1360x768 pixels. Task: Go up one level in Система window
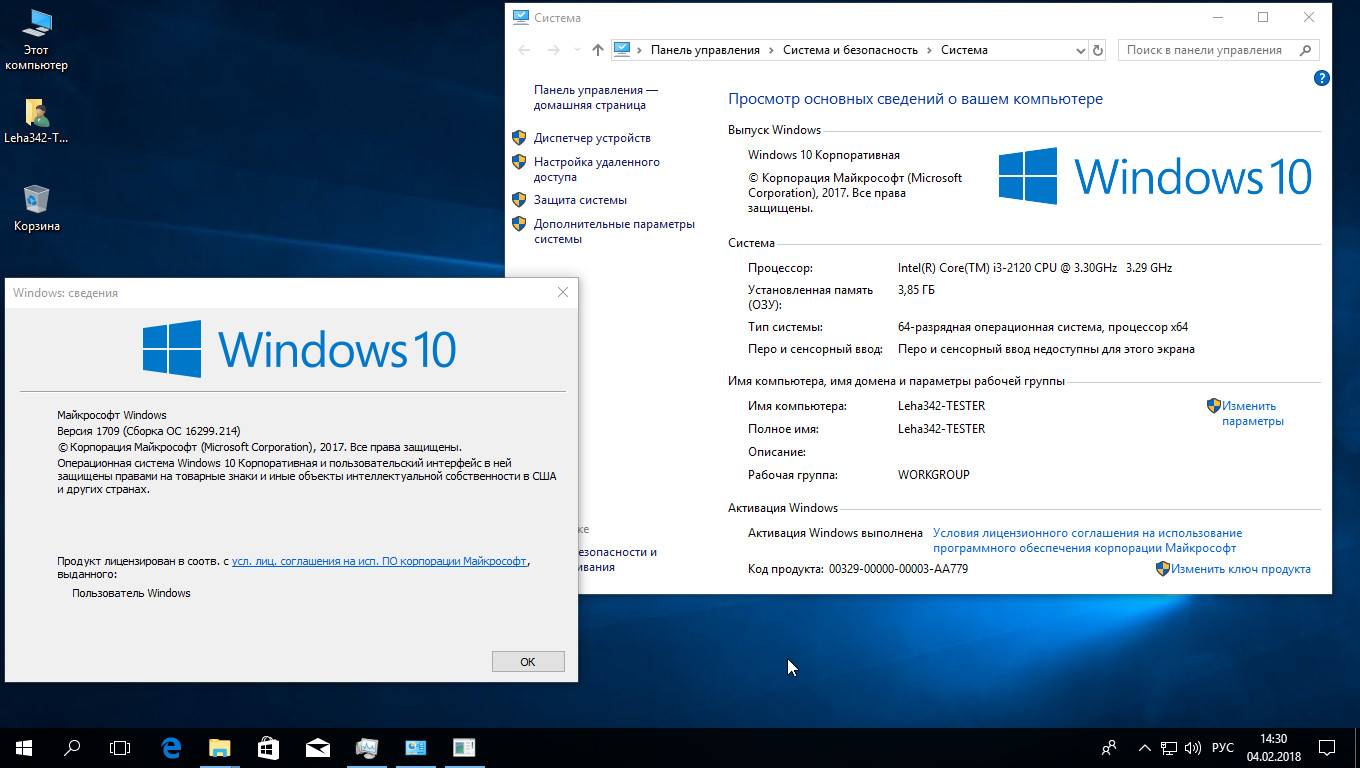[598, 50]
